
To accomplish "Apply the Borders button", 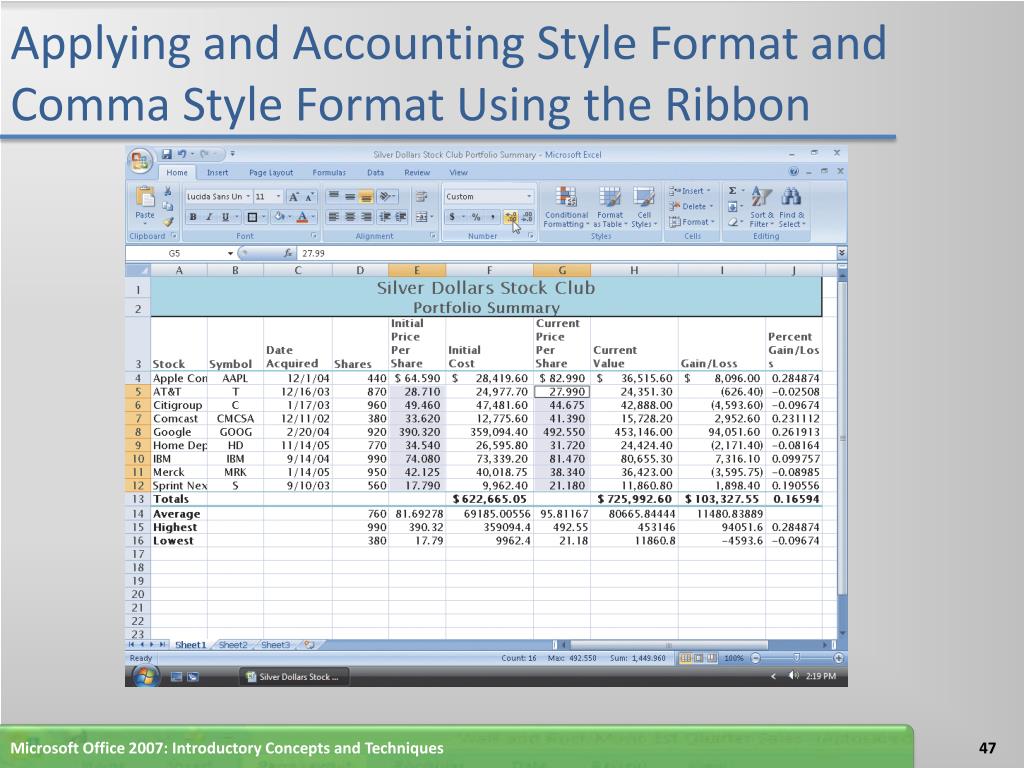I will [252, 217].
